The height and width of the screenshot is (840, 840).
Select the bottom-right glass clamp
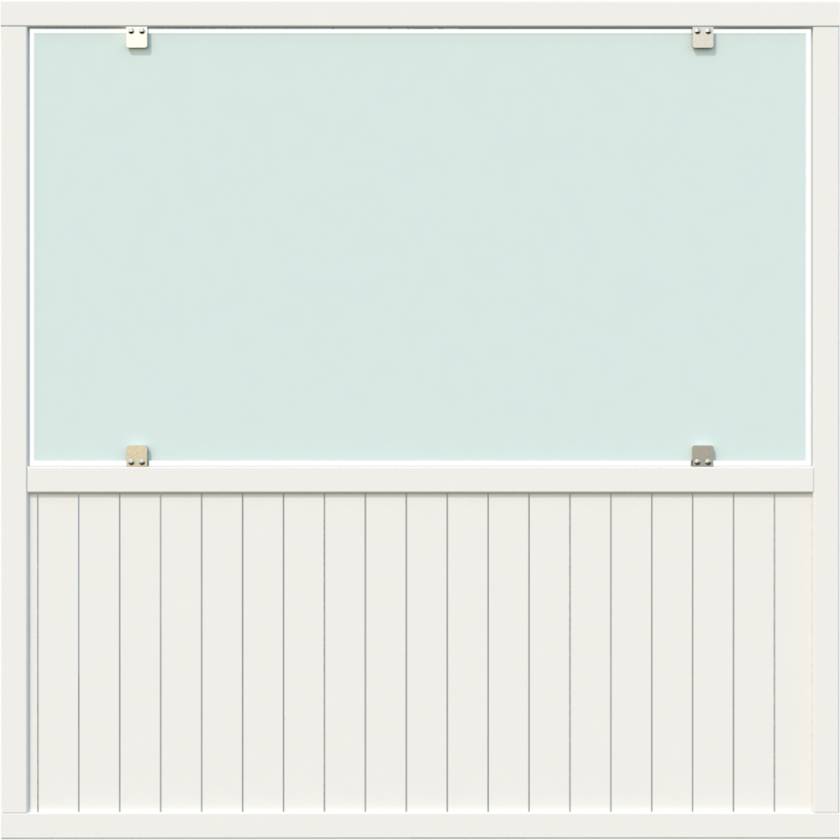point(703,456)
